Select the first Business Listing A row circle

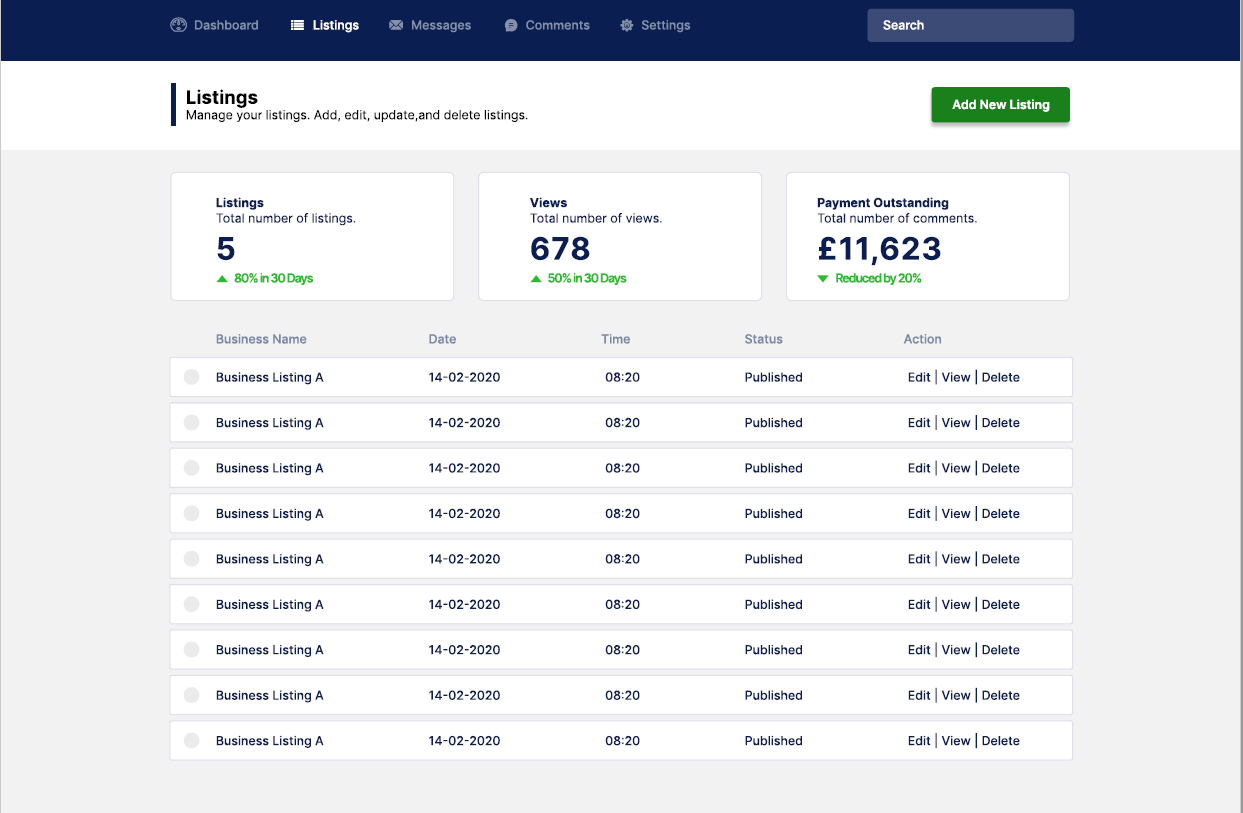(x=192, y=377)
